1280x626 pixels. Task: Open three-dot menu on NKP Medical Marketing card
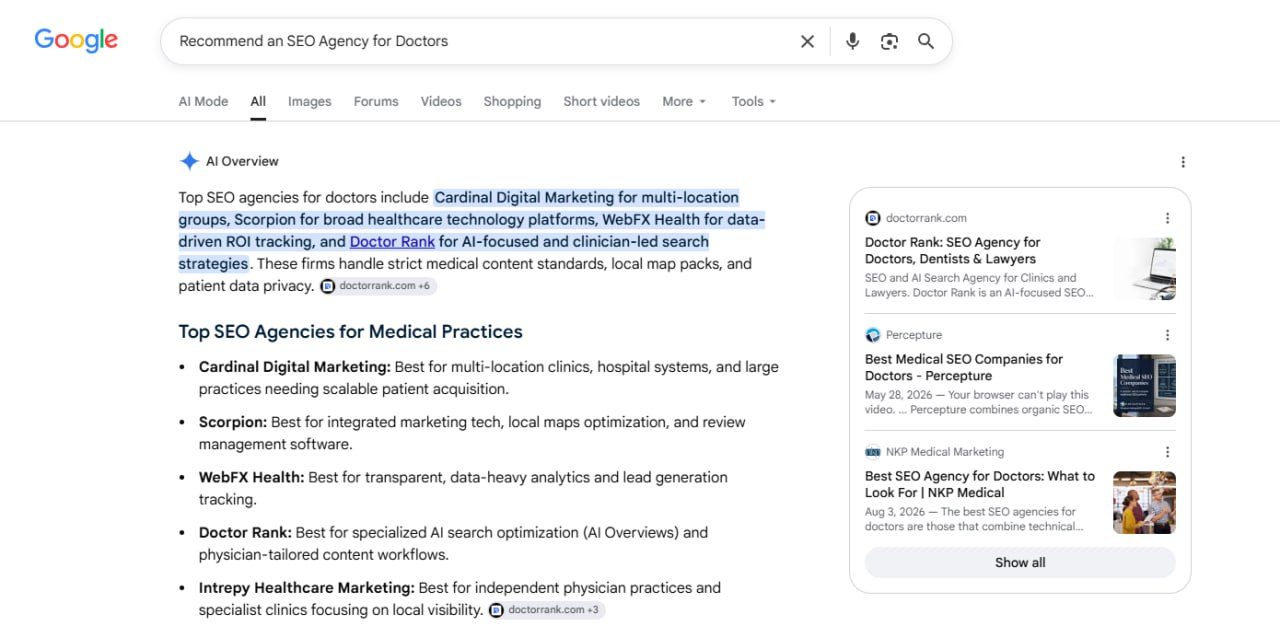pos(1167,452)
